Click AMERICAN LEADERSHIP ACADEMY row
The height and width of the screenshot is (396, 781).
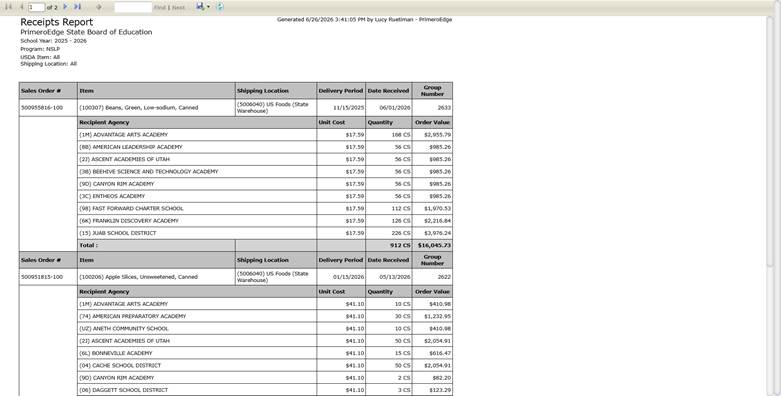pyautogui.click(x=265, y=147)
